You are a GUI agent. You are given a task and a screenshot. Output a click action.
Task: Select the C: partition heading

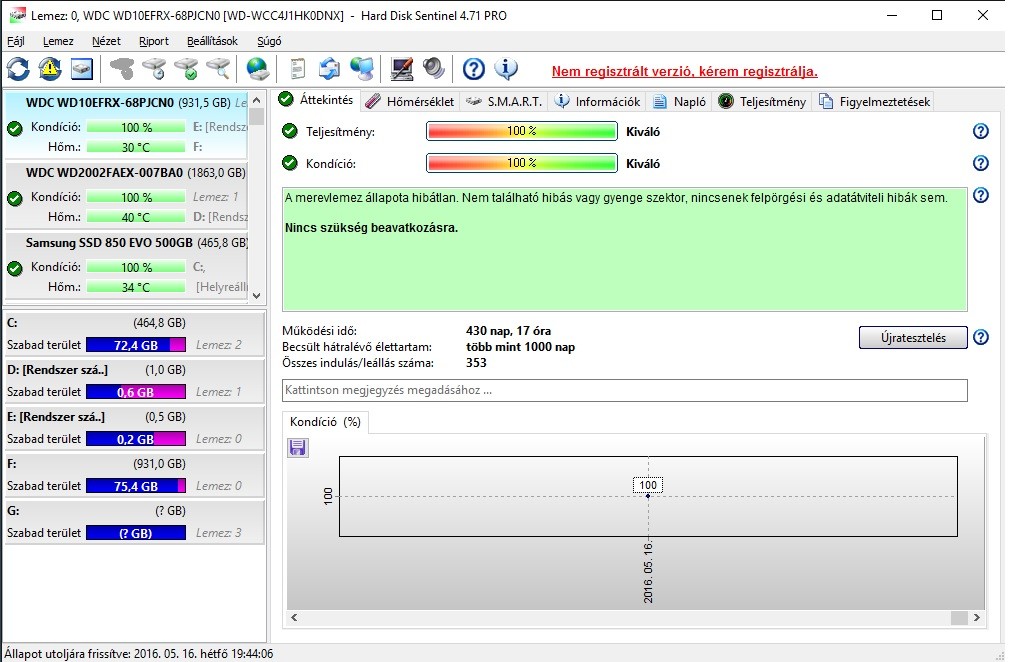[x=12, y=323]
